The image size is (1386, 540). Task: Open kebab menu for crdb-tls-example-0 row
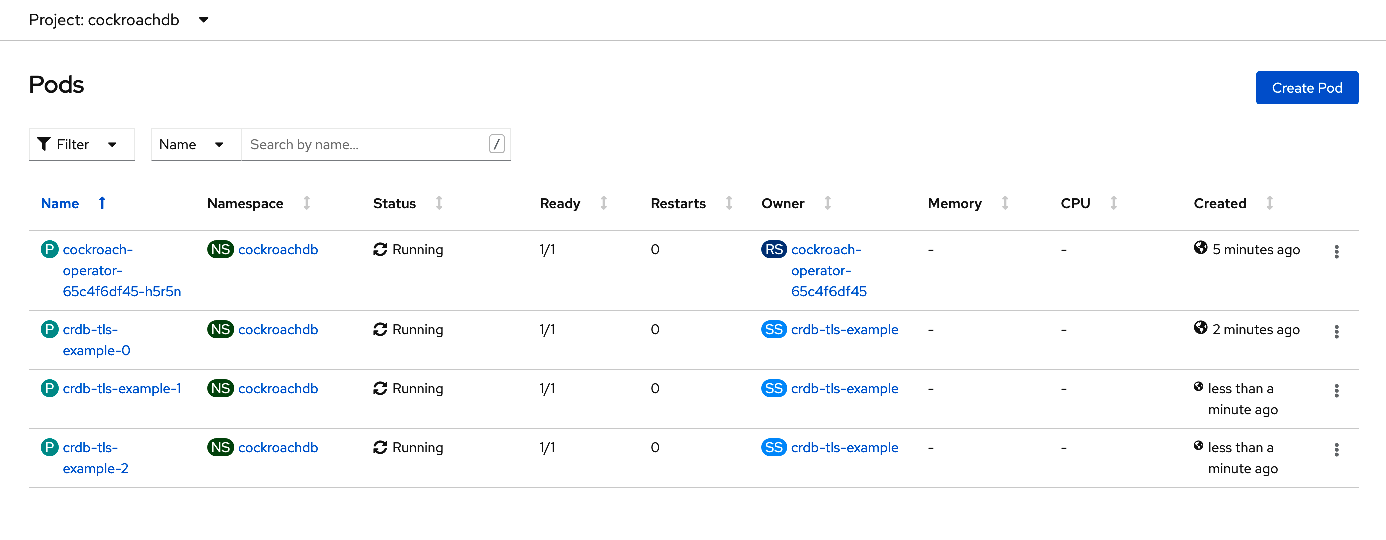(x=1336, y=332)
